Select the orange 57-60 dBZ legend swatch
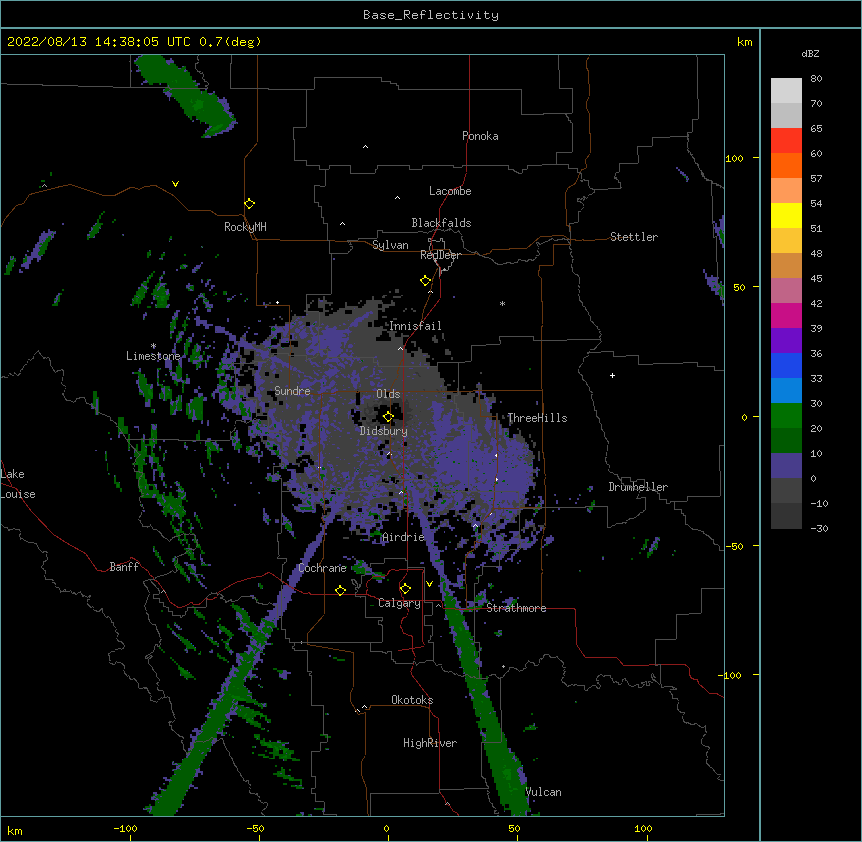Image resolution: width=862 pixels, height=842 pixels. click(x=786, y=166)
